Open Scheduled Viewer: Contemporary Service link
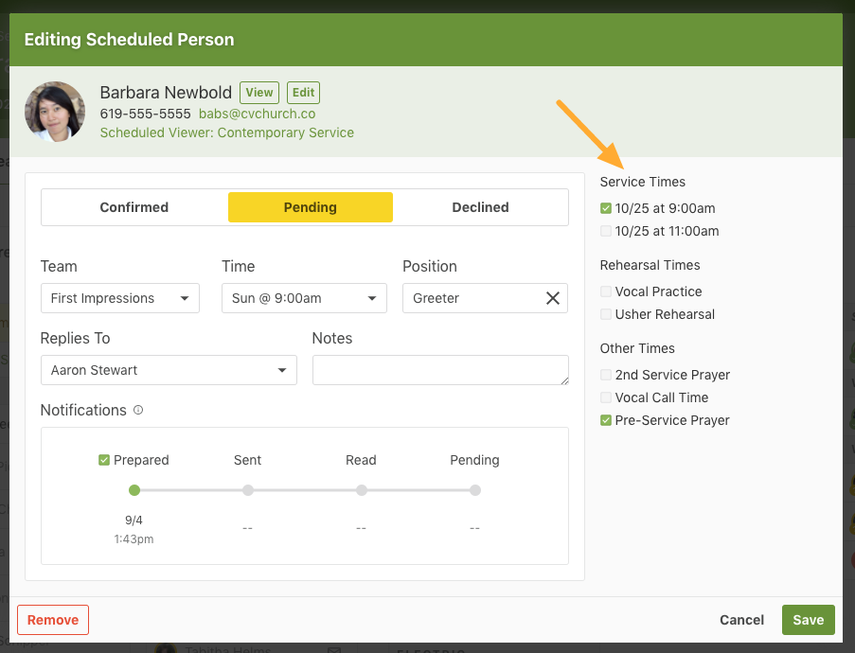This screenshot has width=855, height=653. click(x=227, y=133)
